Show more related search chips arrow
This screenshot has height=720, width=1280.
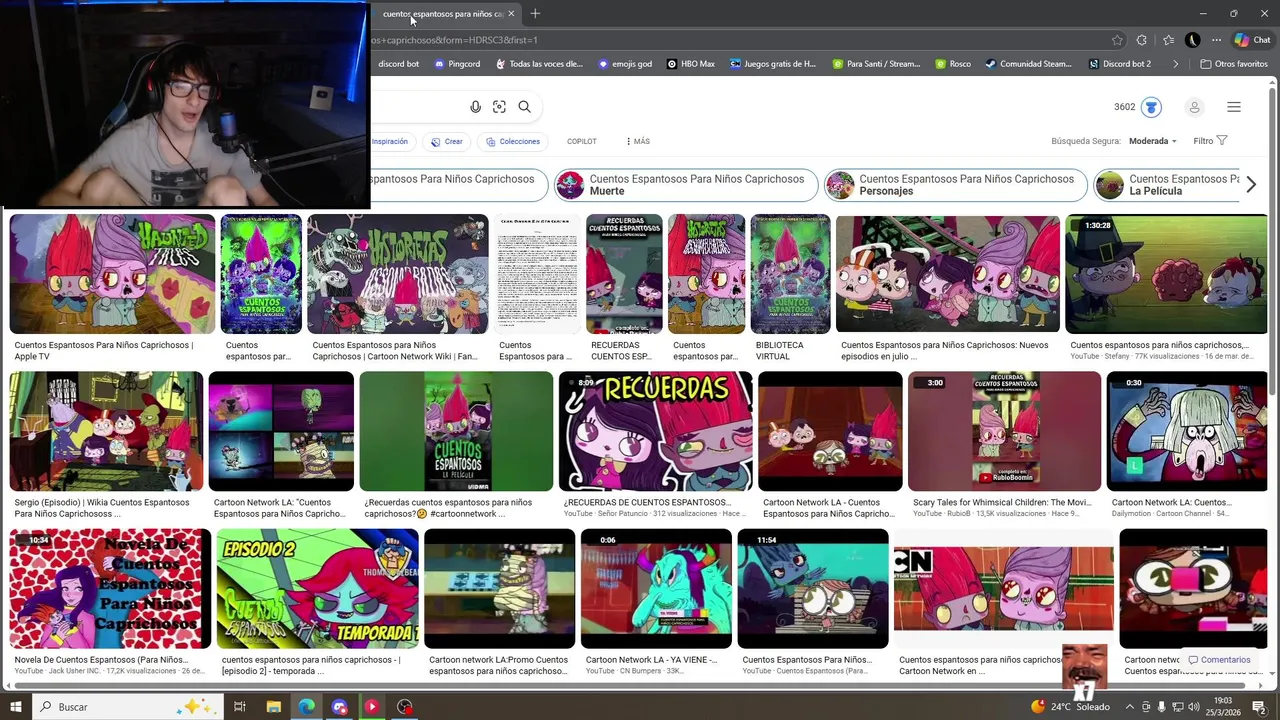1251,185
